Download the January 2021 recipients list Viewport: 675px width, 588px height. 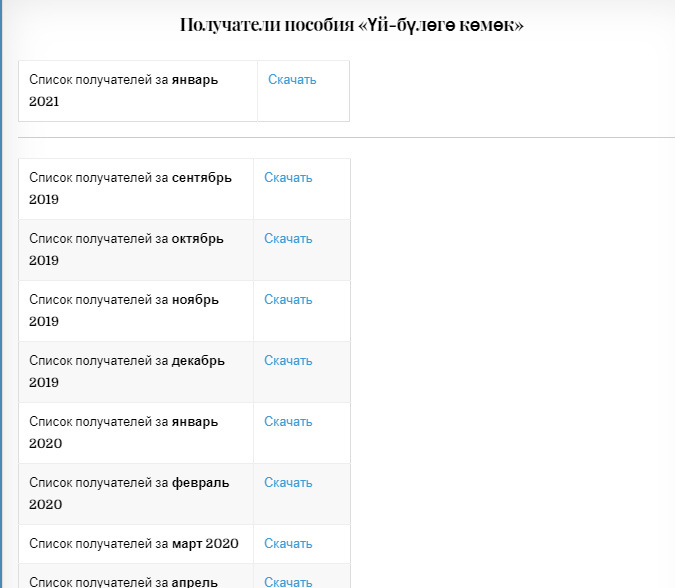click(x=292, y=80)
